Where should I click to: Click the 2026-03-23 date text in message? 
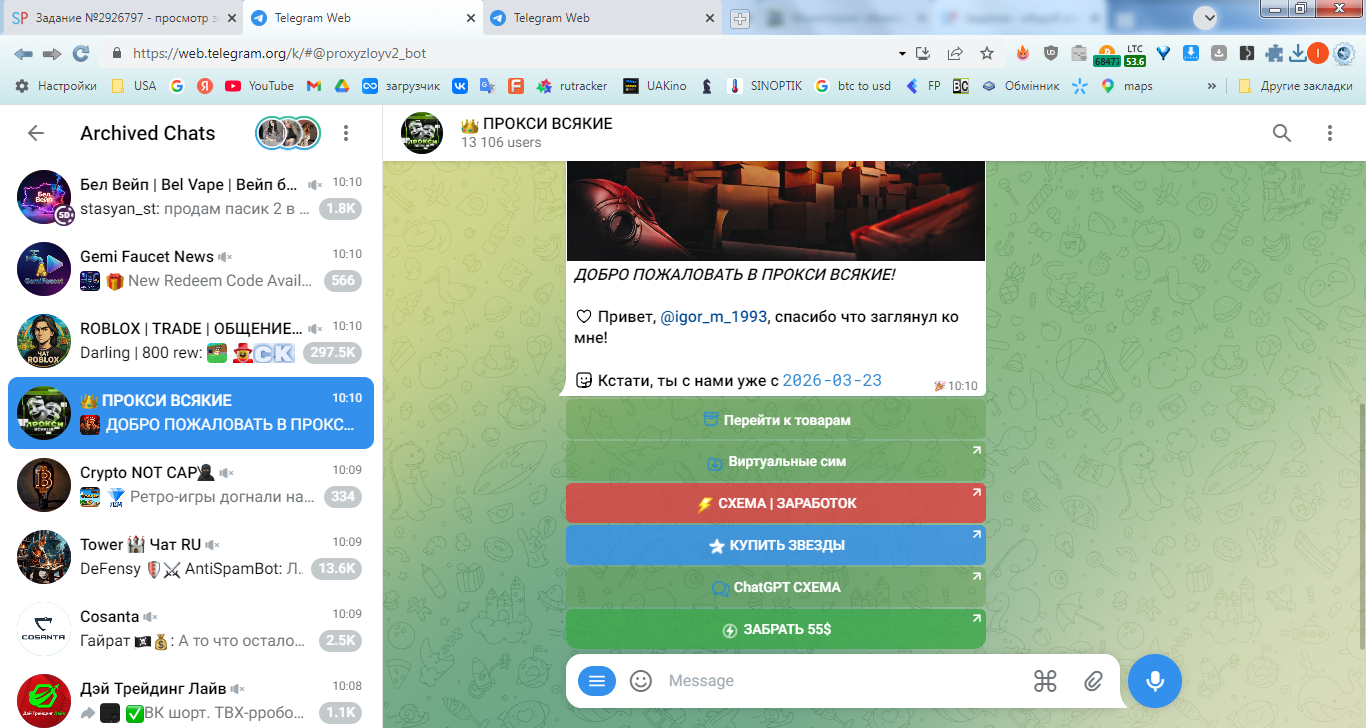point(832,380)
